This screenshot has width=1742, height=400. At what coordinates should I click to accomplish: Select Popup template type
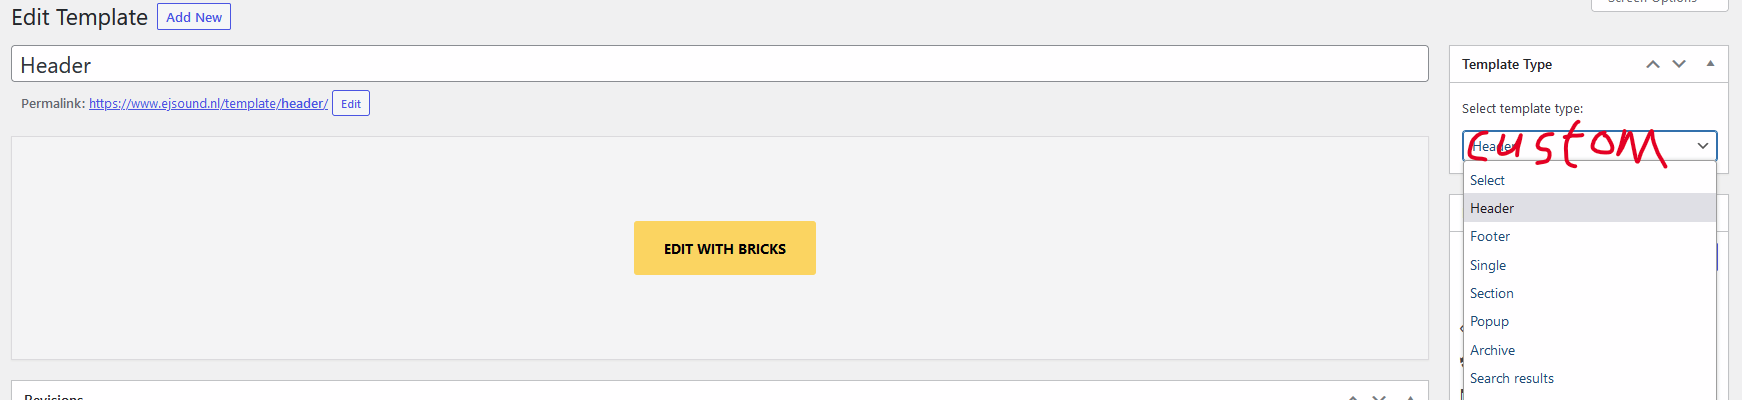(x=1489, y=322)
